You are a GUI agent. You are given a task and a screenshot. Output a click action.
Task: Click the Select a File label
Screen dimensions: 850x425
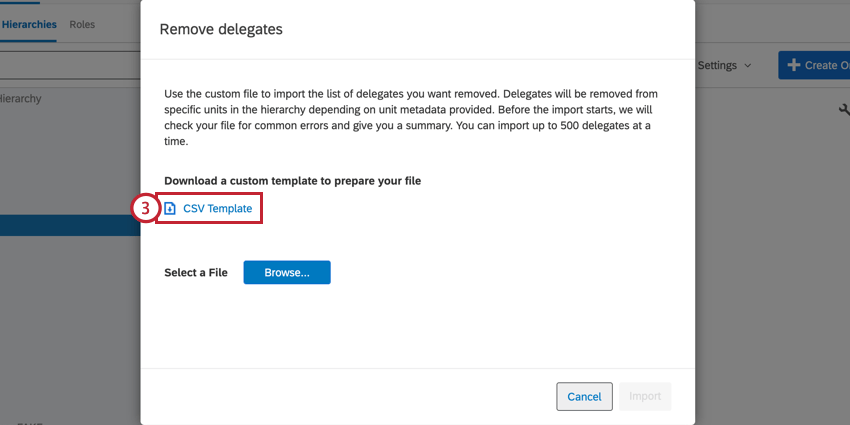point(196,272)
